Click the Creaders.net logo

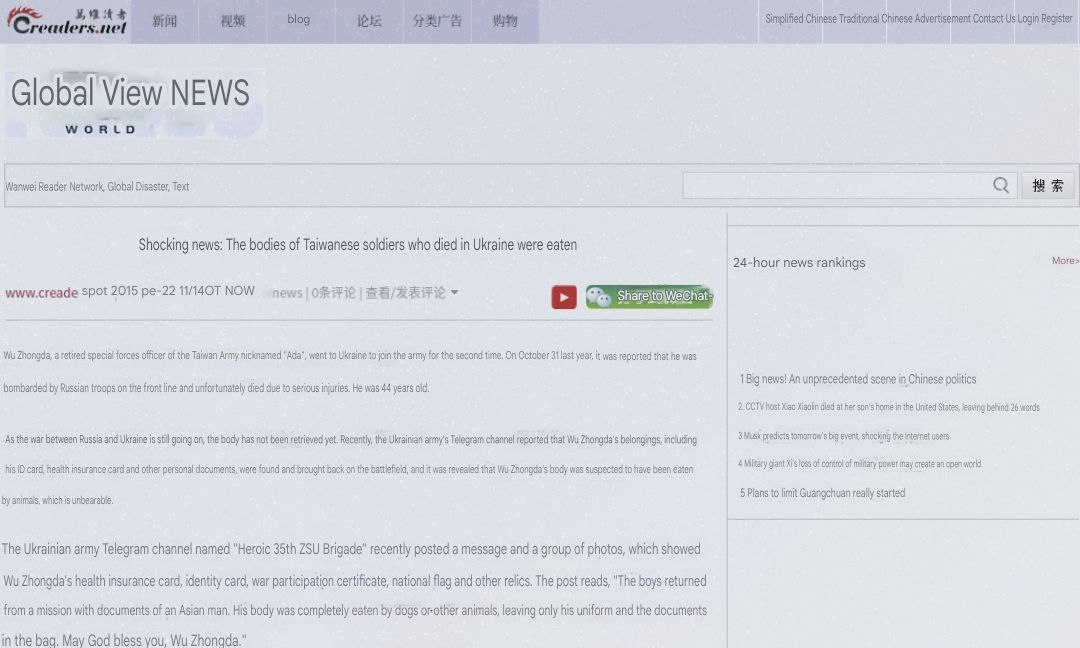68,20
